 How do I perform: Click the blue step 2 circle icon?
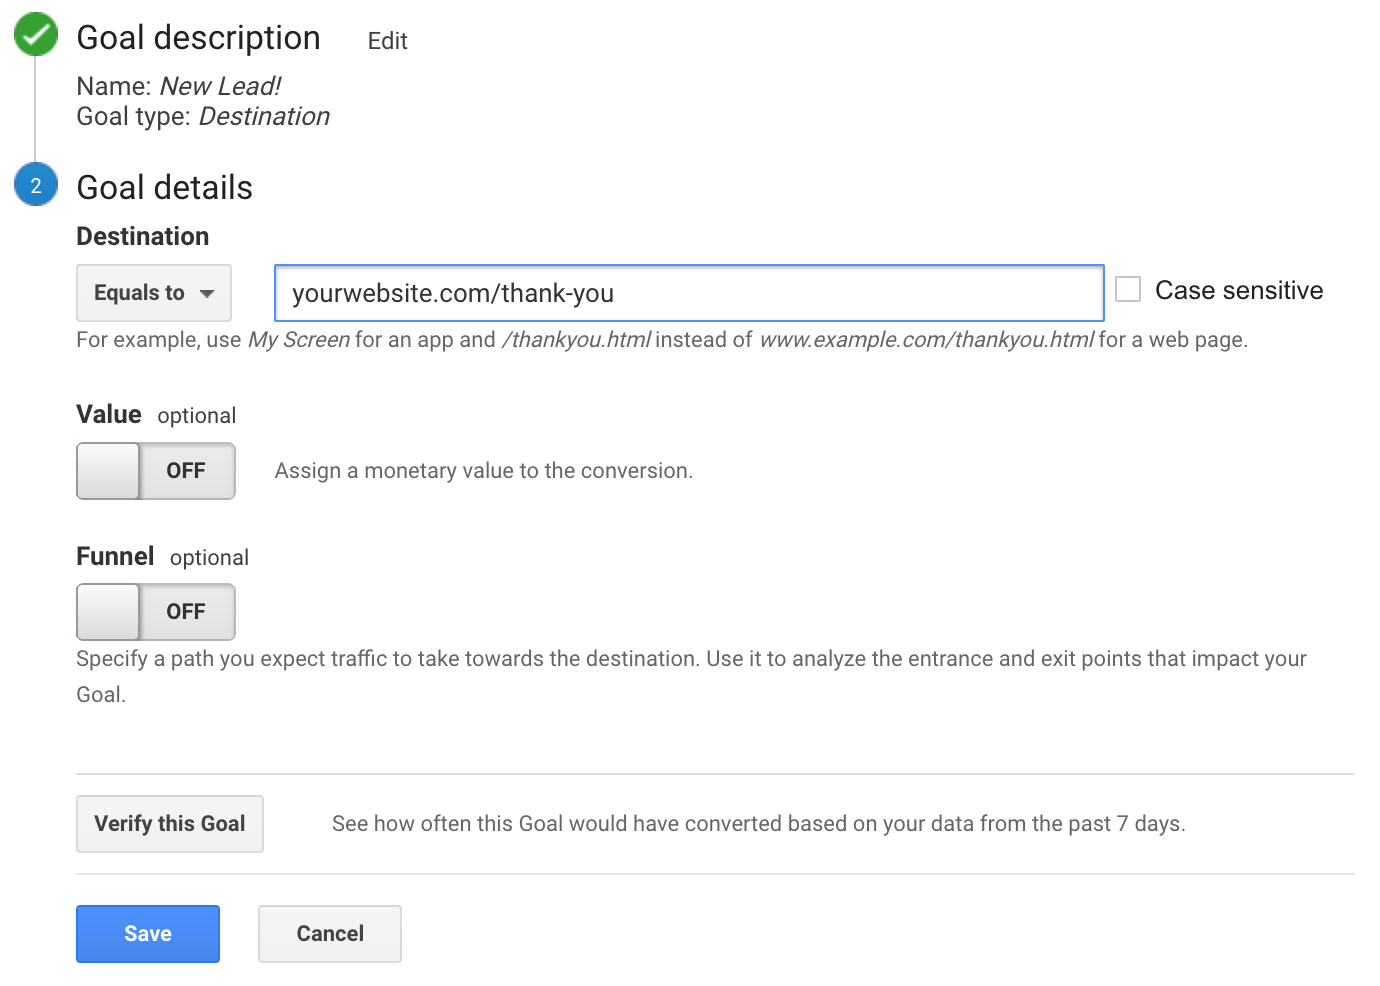[36, 185]
